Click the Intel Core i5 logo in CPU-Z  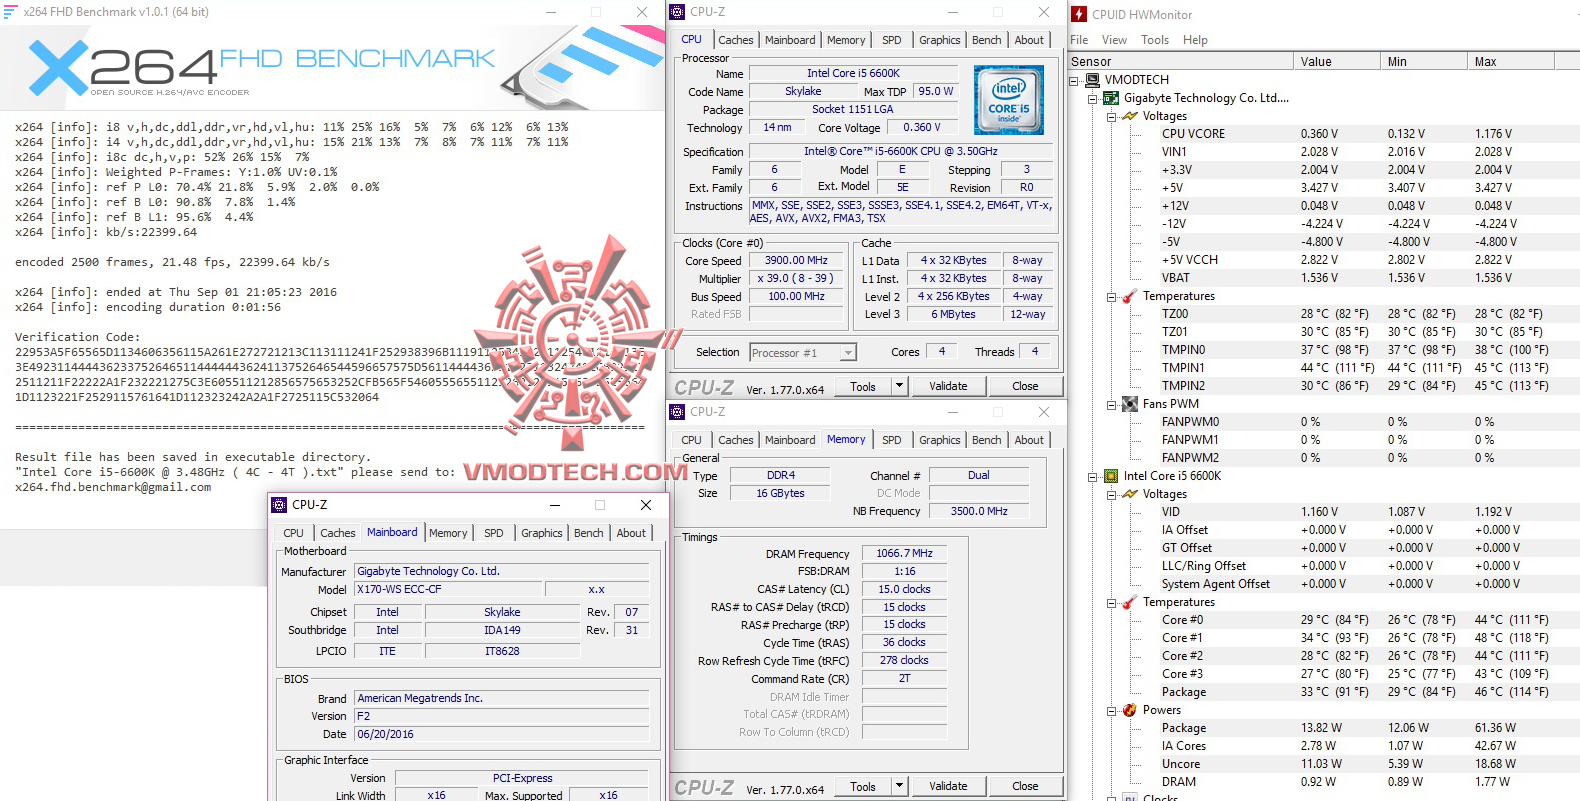[1009, 100]
